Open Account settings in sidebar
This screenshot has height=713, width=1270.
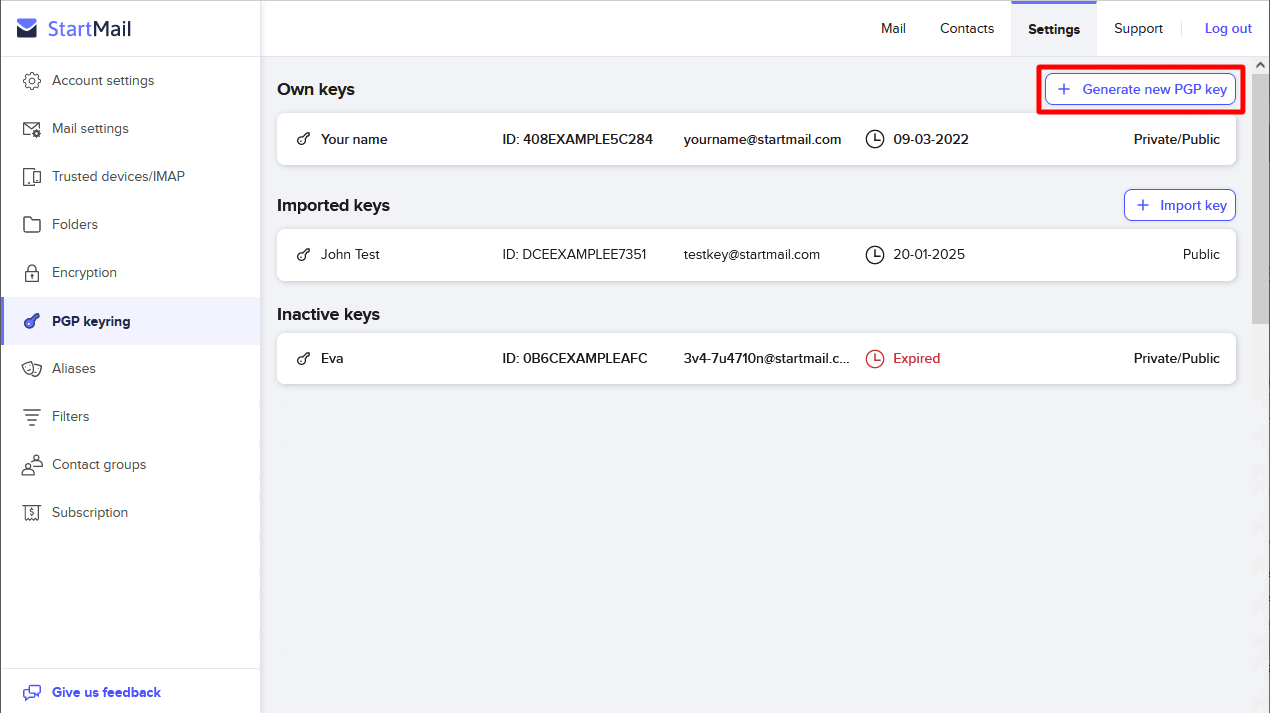(130, 81)
